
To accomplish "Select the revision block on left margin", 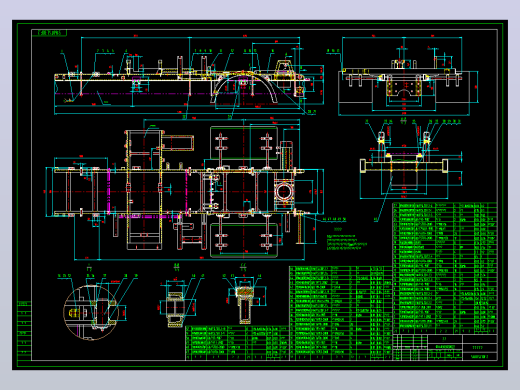I will [24, 331].
